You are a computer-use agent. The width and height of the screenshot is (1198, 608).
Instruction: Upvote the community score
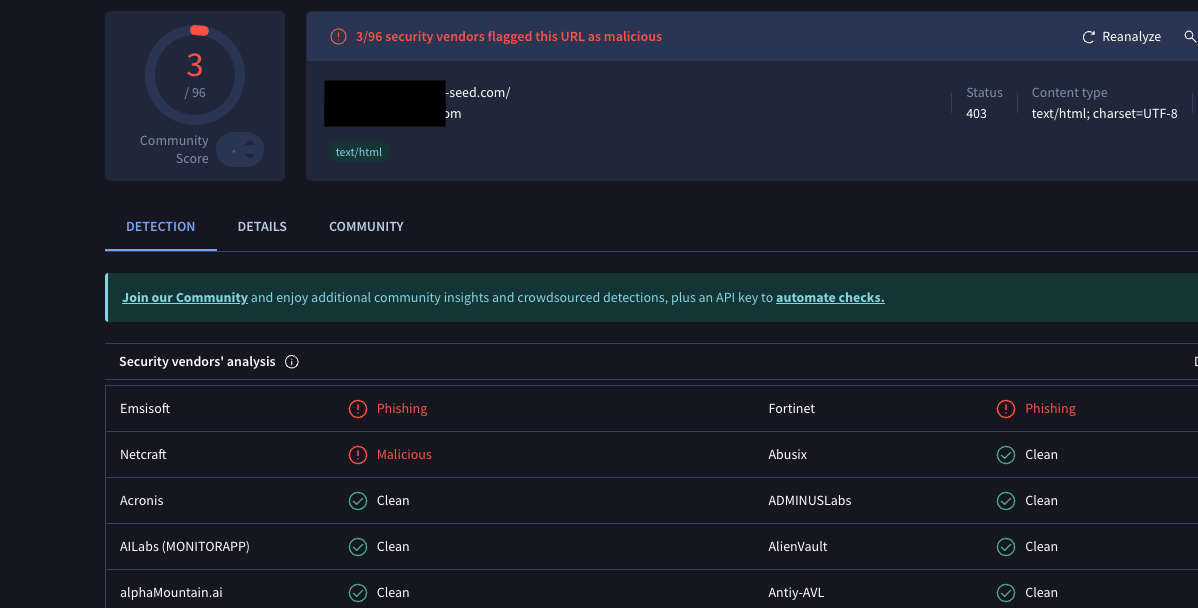point(249,143)
